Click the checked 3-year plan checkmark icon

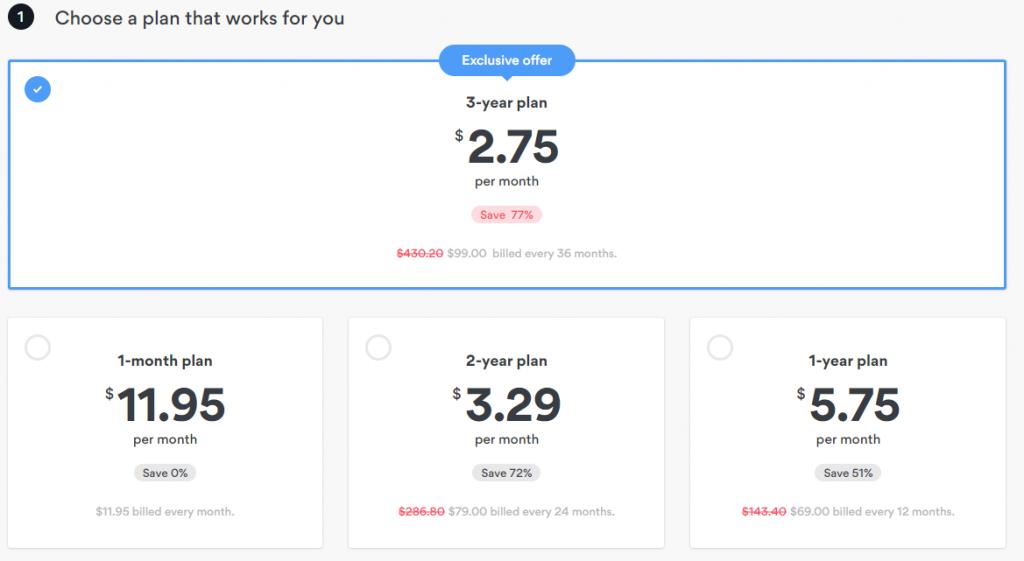(37, 89)
